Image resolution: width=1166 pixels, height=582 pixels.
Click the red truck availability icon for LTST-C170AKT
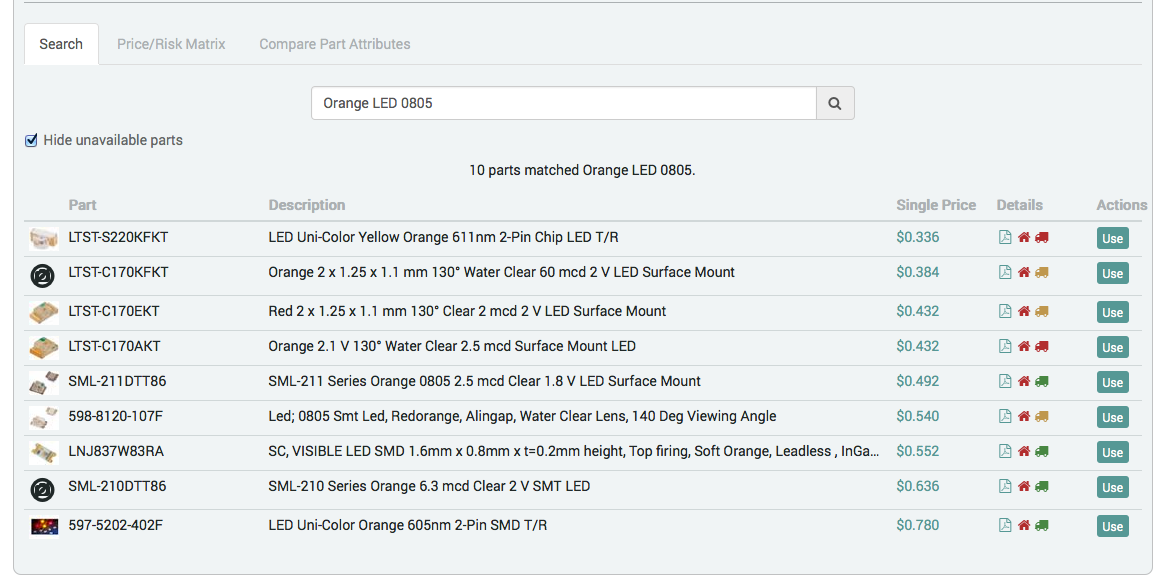(1040, 346)
